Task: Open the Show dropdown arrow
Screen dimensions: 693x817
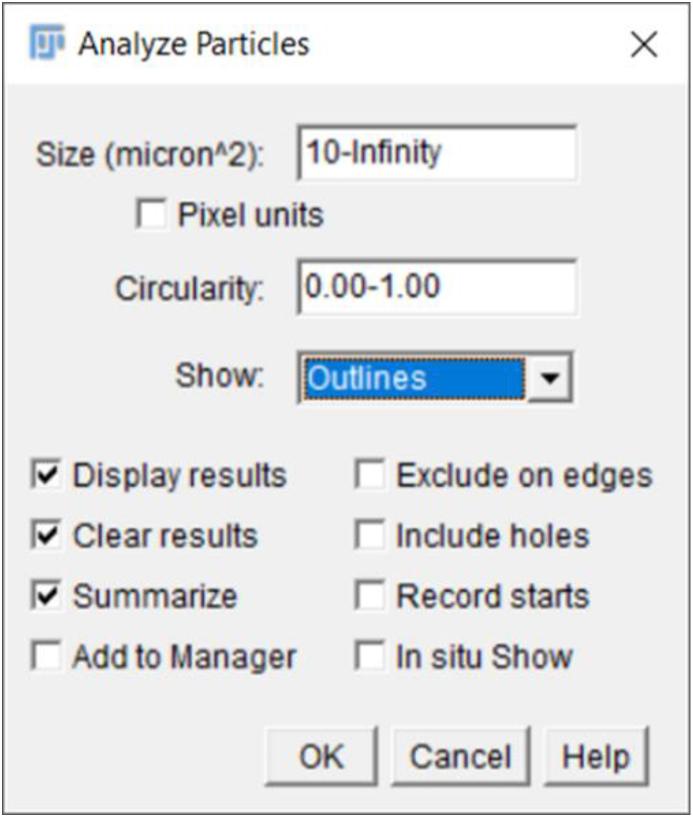Action: click(x=549, y=377)
